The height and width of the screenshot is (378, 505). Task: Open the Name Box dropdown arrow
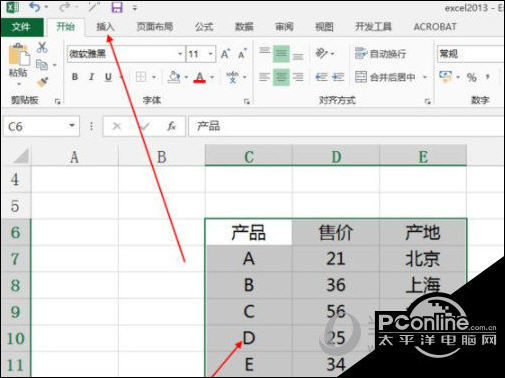(72, 126)
